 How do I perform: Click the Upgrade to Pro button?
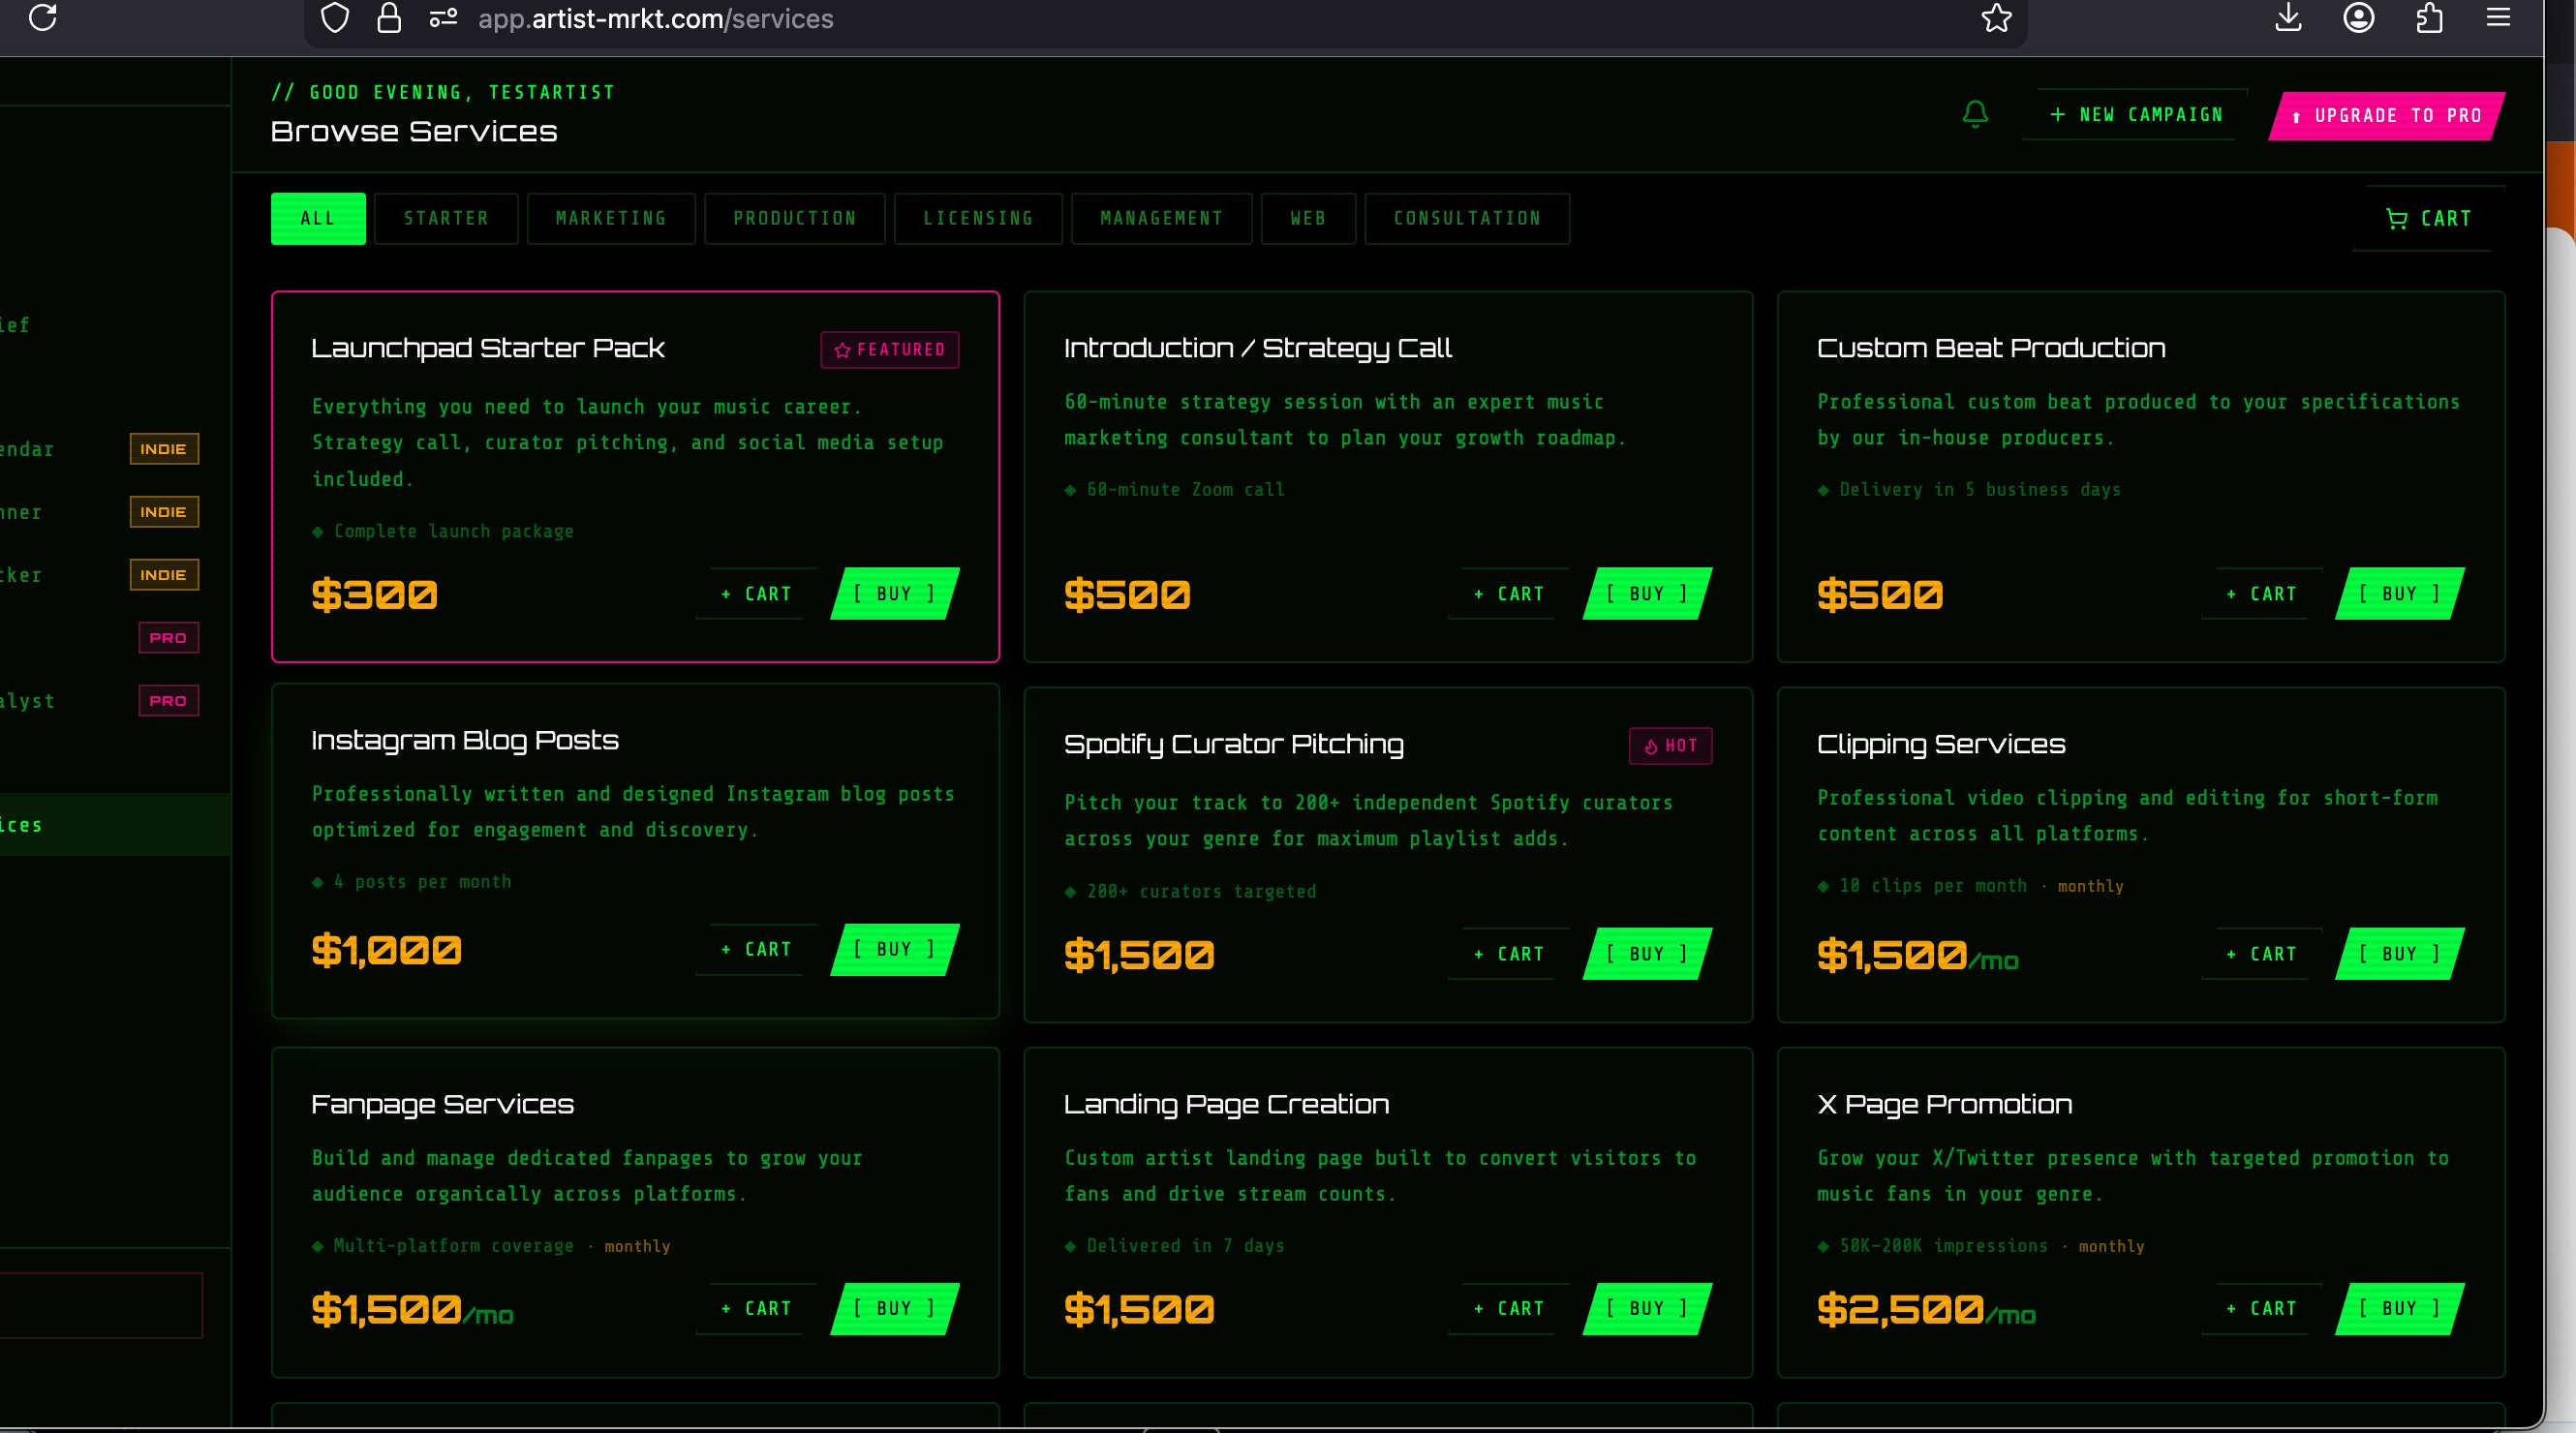tap(2387, 116)
